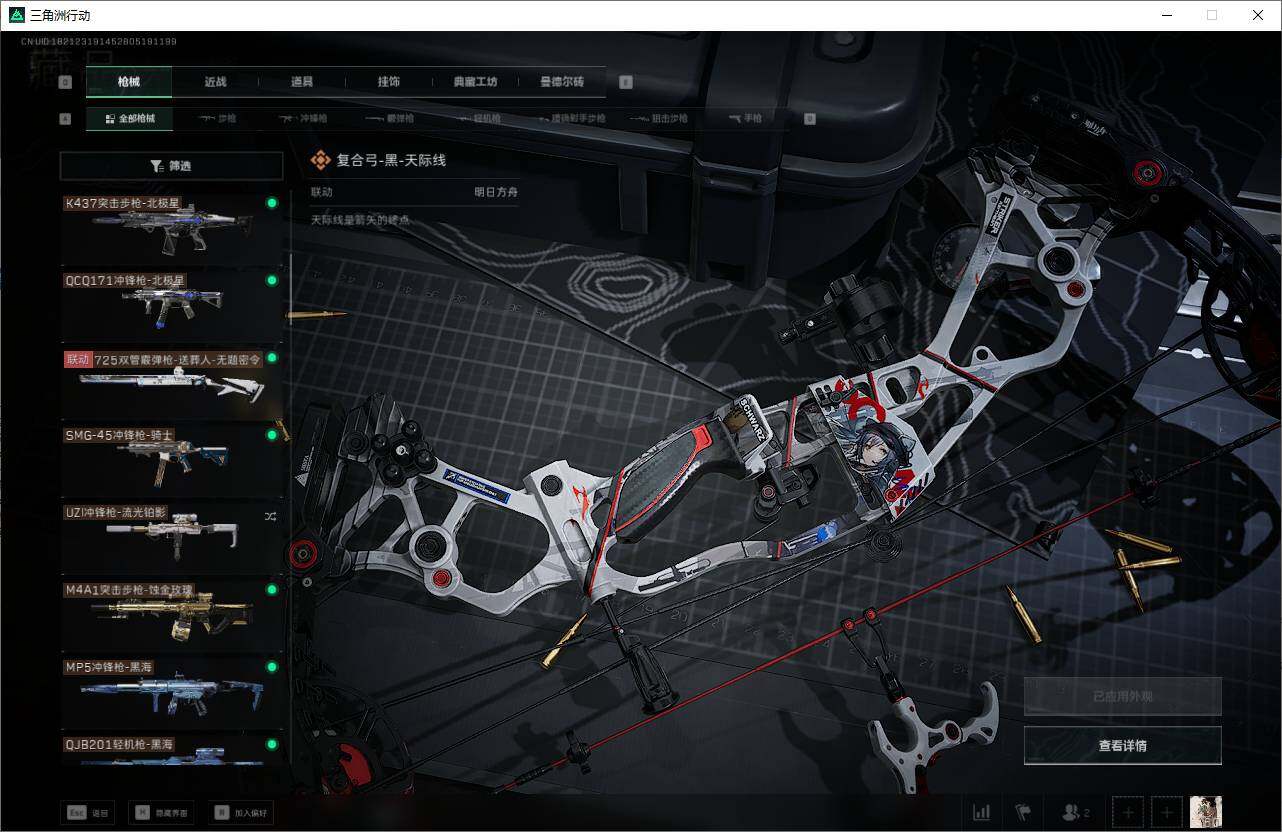Viewport: 1282px width, 832px height.
Task: Select the QCQ171冲锋枪-北极星 skin thumbnail
Action: (x=172, y=307)
